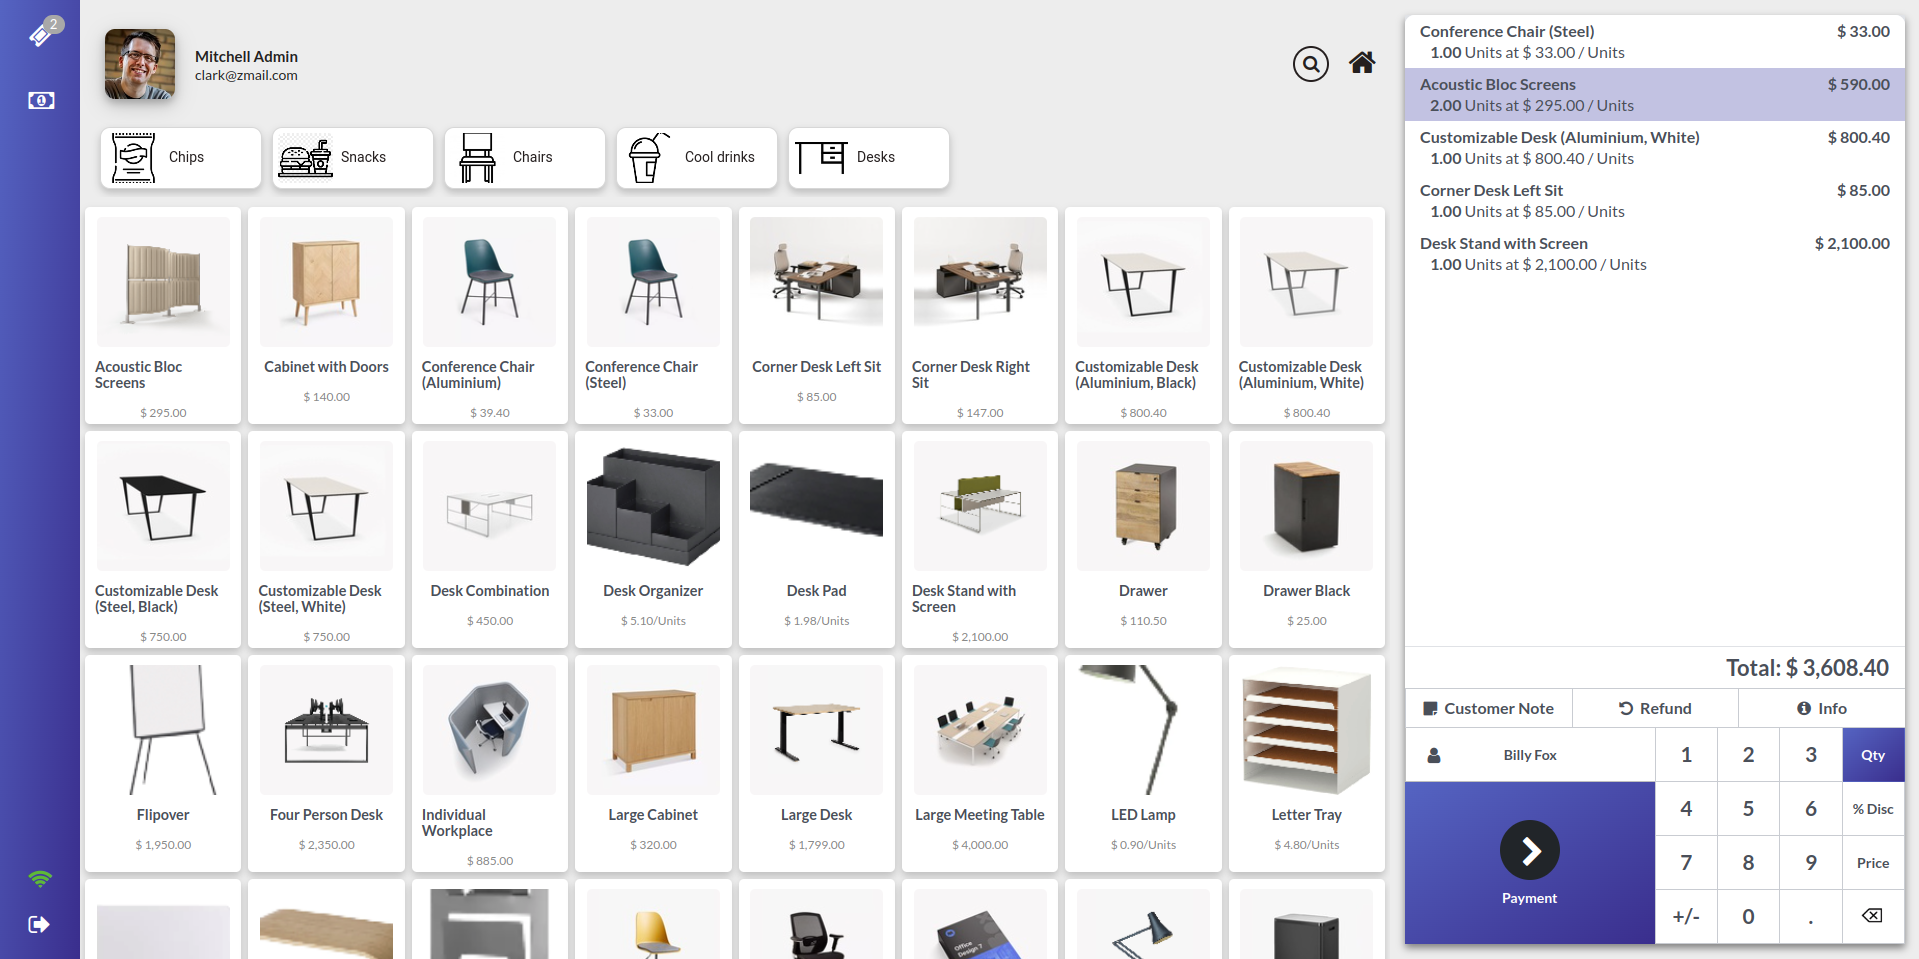This screenshot has width=1919, height=959.
Task: Select Customizable Desk (Aluminium, White) order line
Action: point(1655,148)
